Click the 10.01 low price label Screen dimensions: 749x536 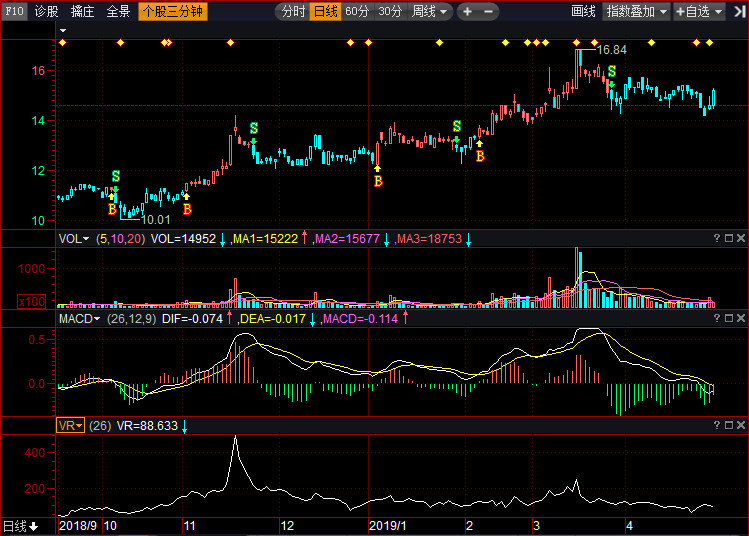[156, 220]
